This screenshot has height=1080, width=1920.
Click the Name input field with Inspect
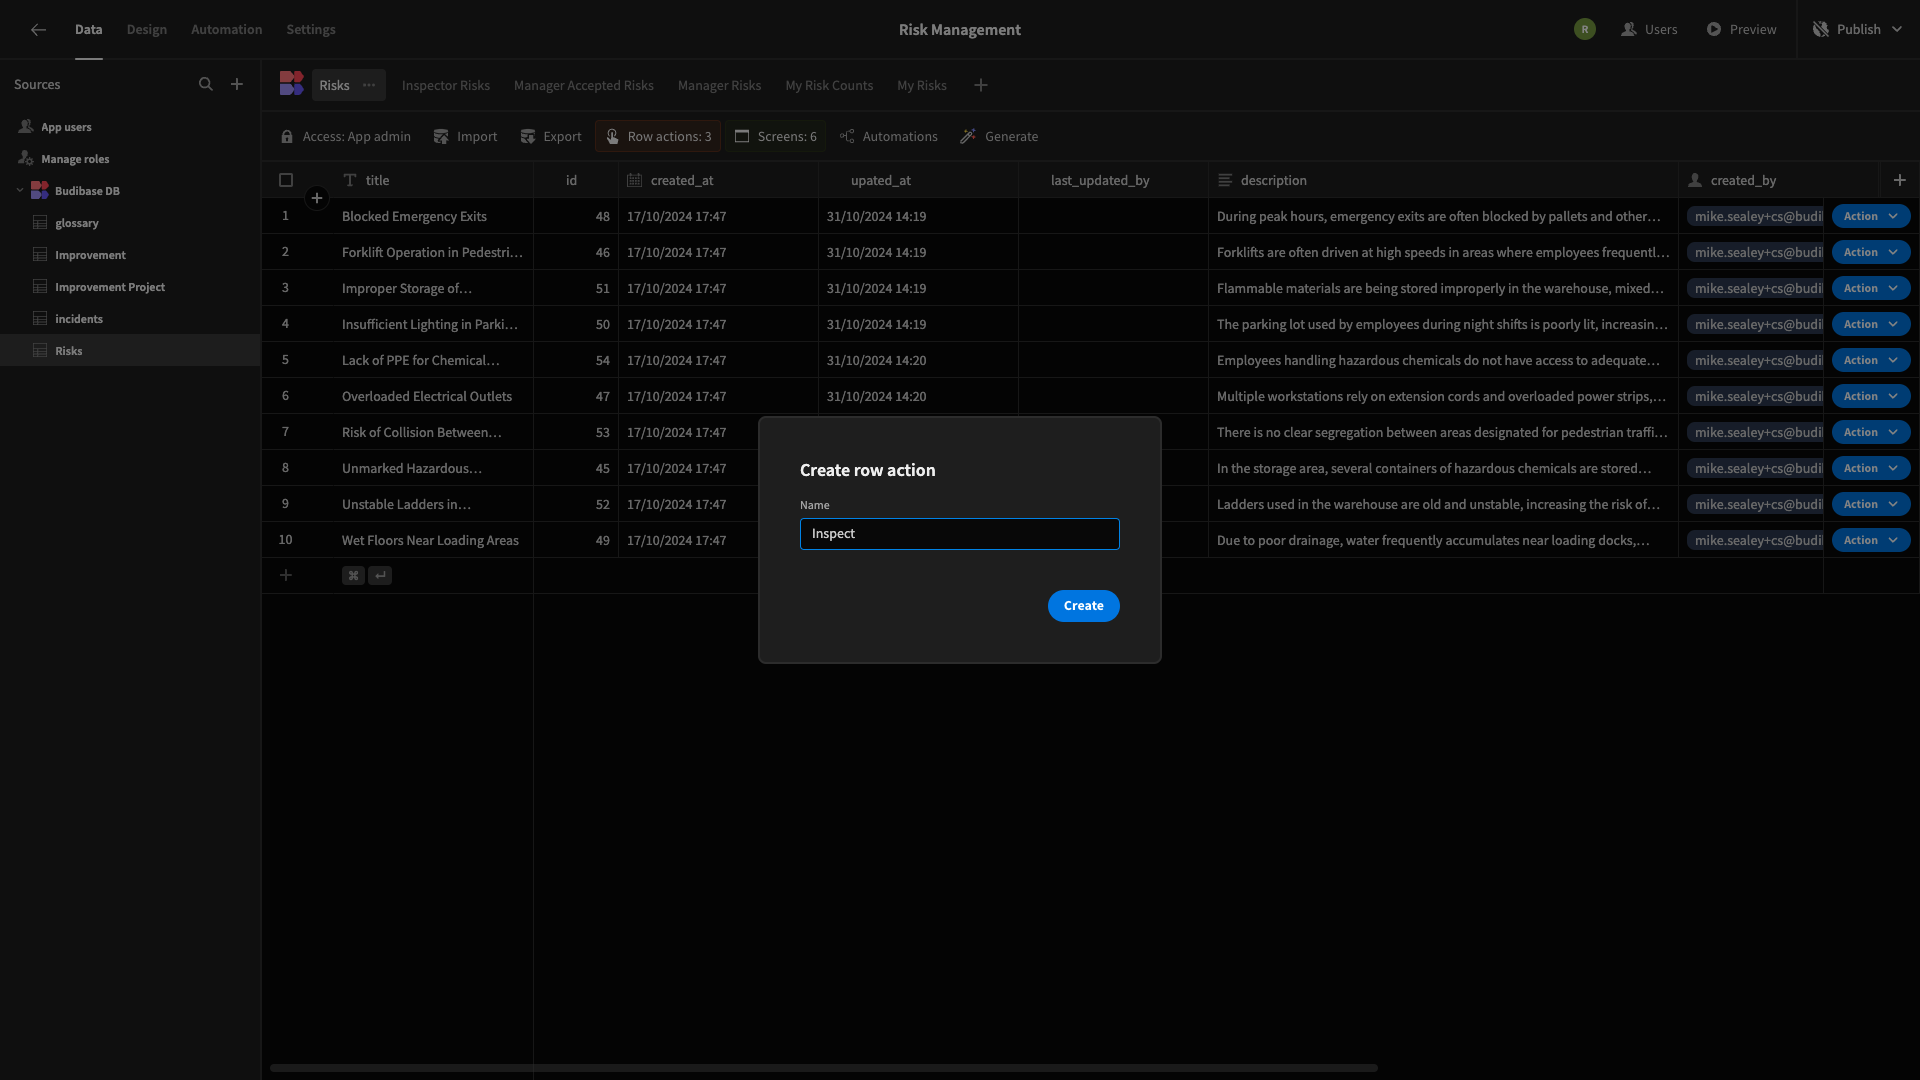tap(960, 534)
